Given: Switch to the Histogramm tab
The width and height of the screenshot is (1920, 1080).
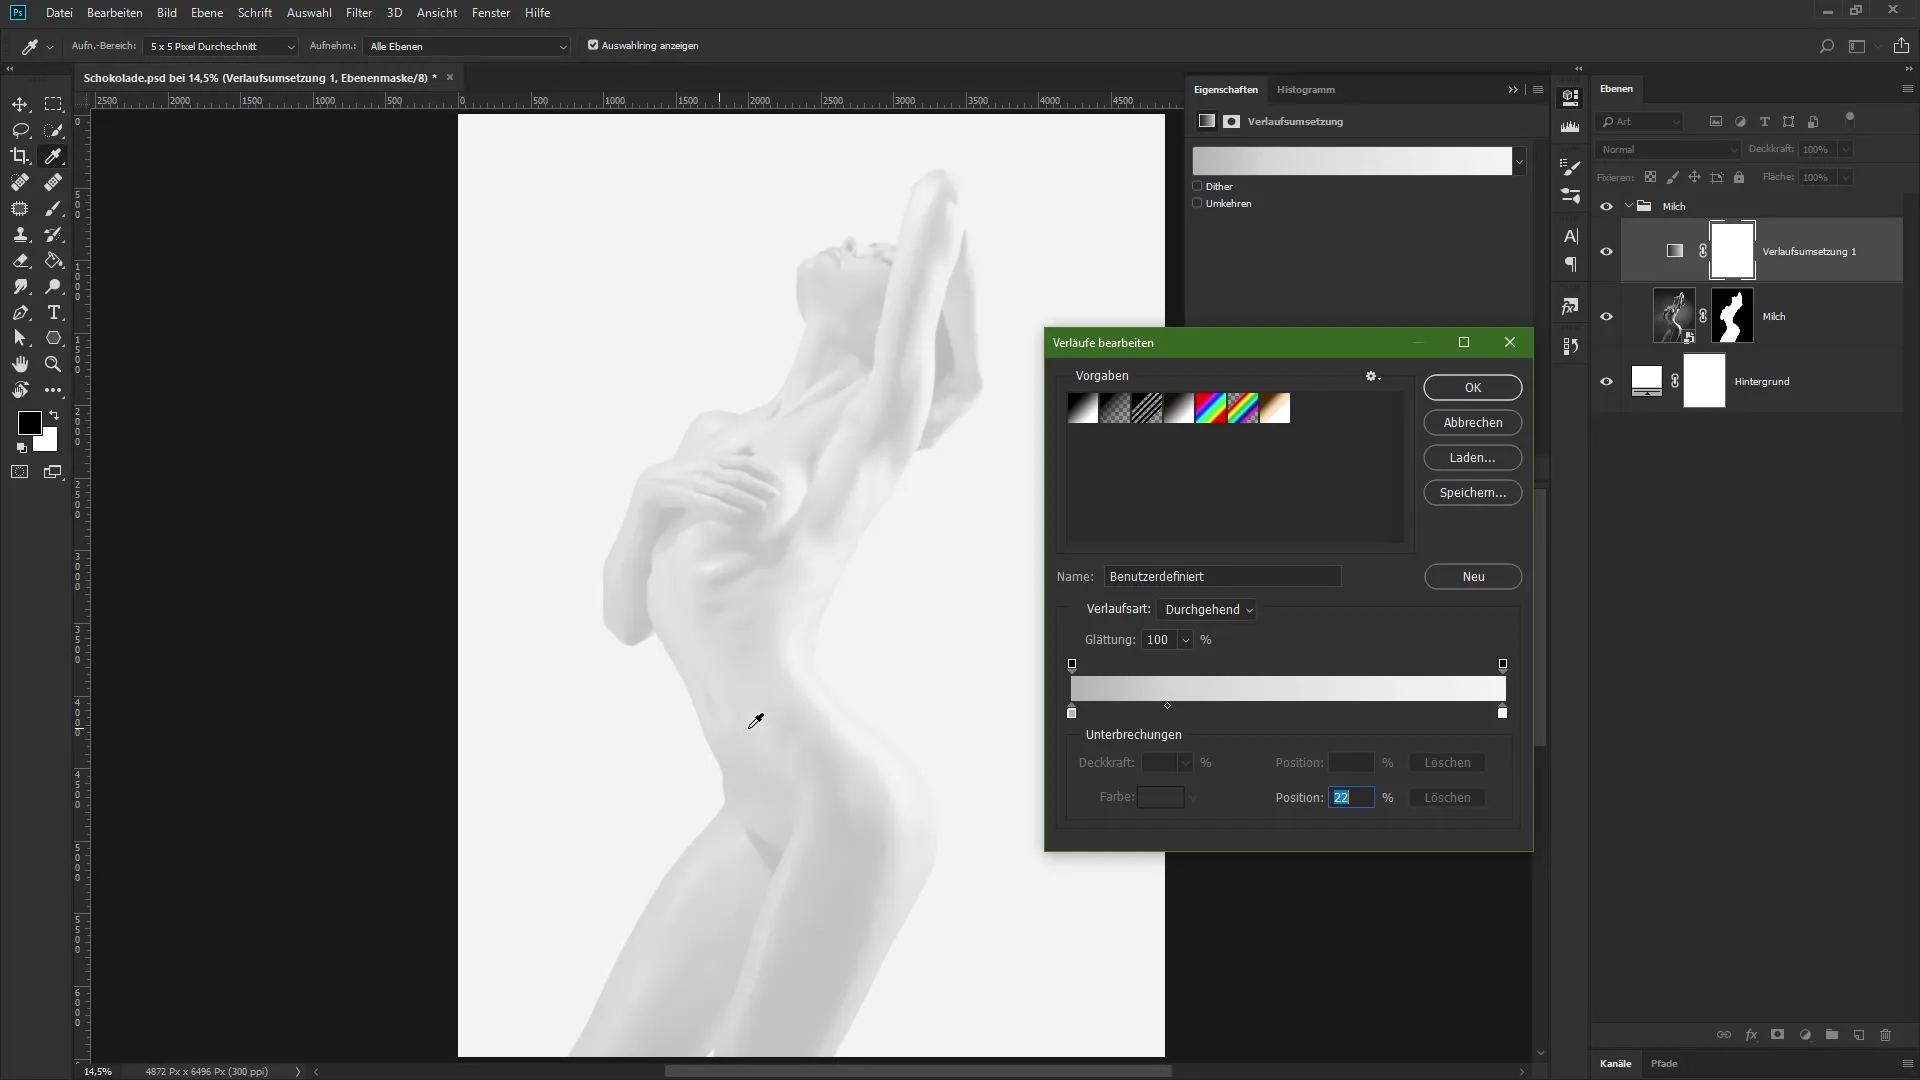Looking at the screenshot, I should (x=1306, y=89).
